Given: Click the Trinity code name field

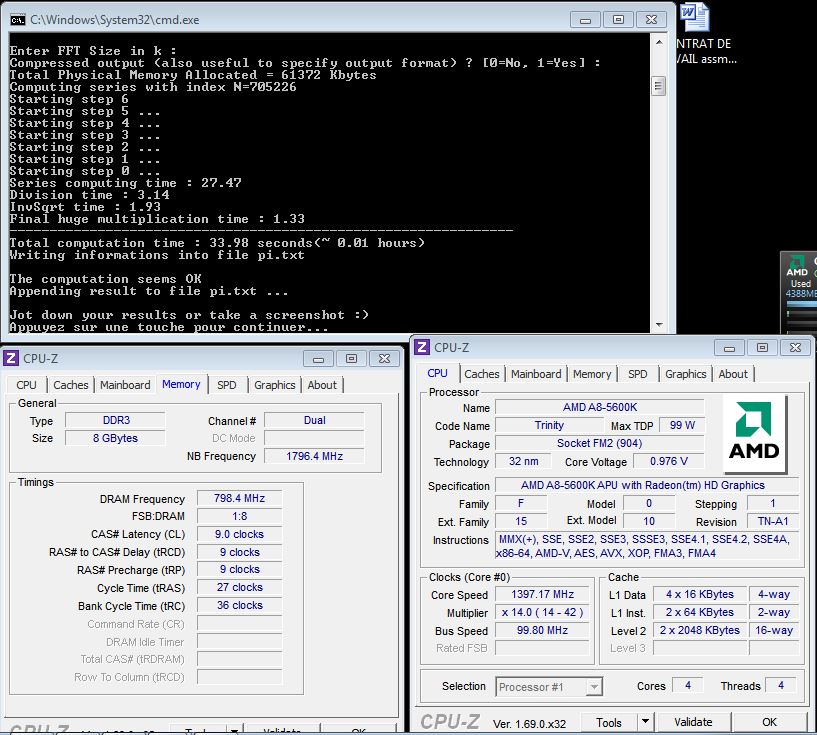Looking at the screenshot, I should point(549,425).
